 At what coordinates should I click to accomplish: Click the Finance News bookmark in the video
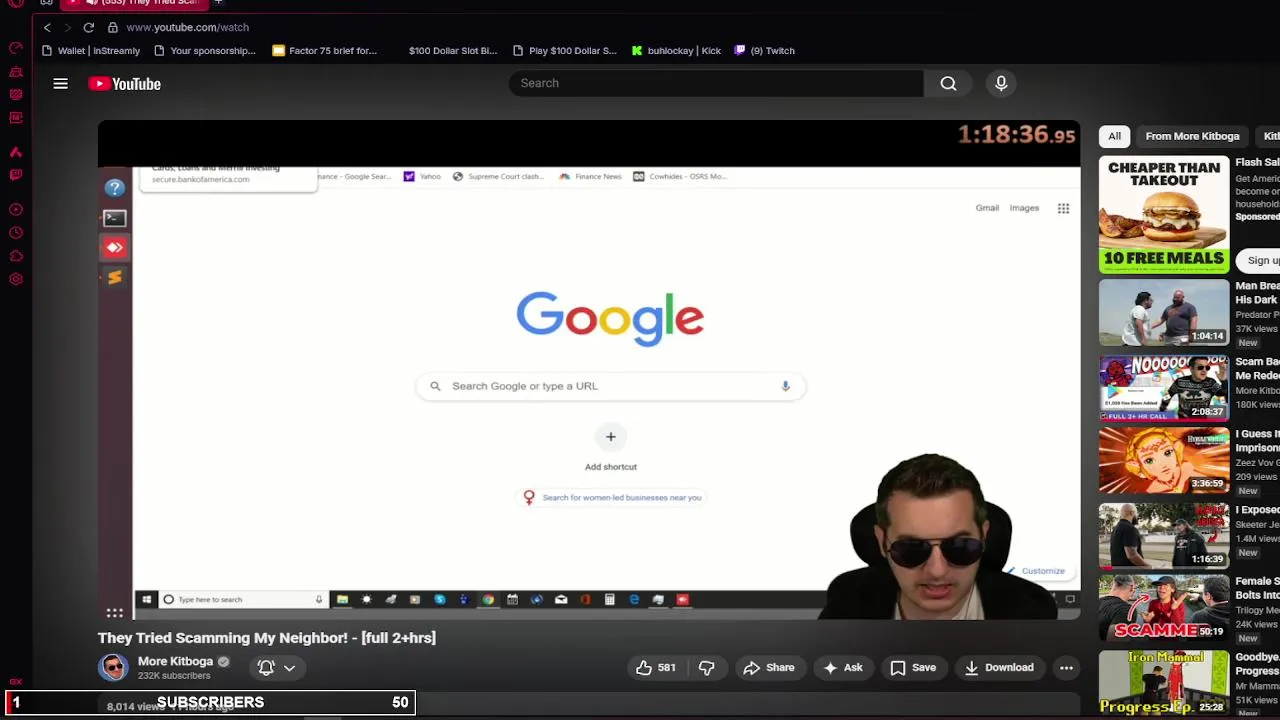coord(590,177)
